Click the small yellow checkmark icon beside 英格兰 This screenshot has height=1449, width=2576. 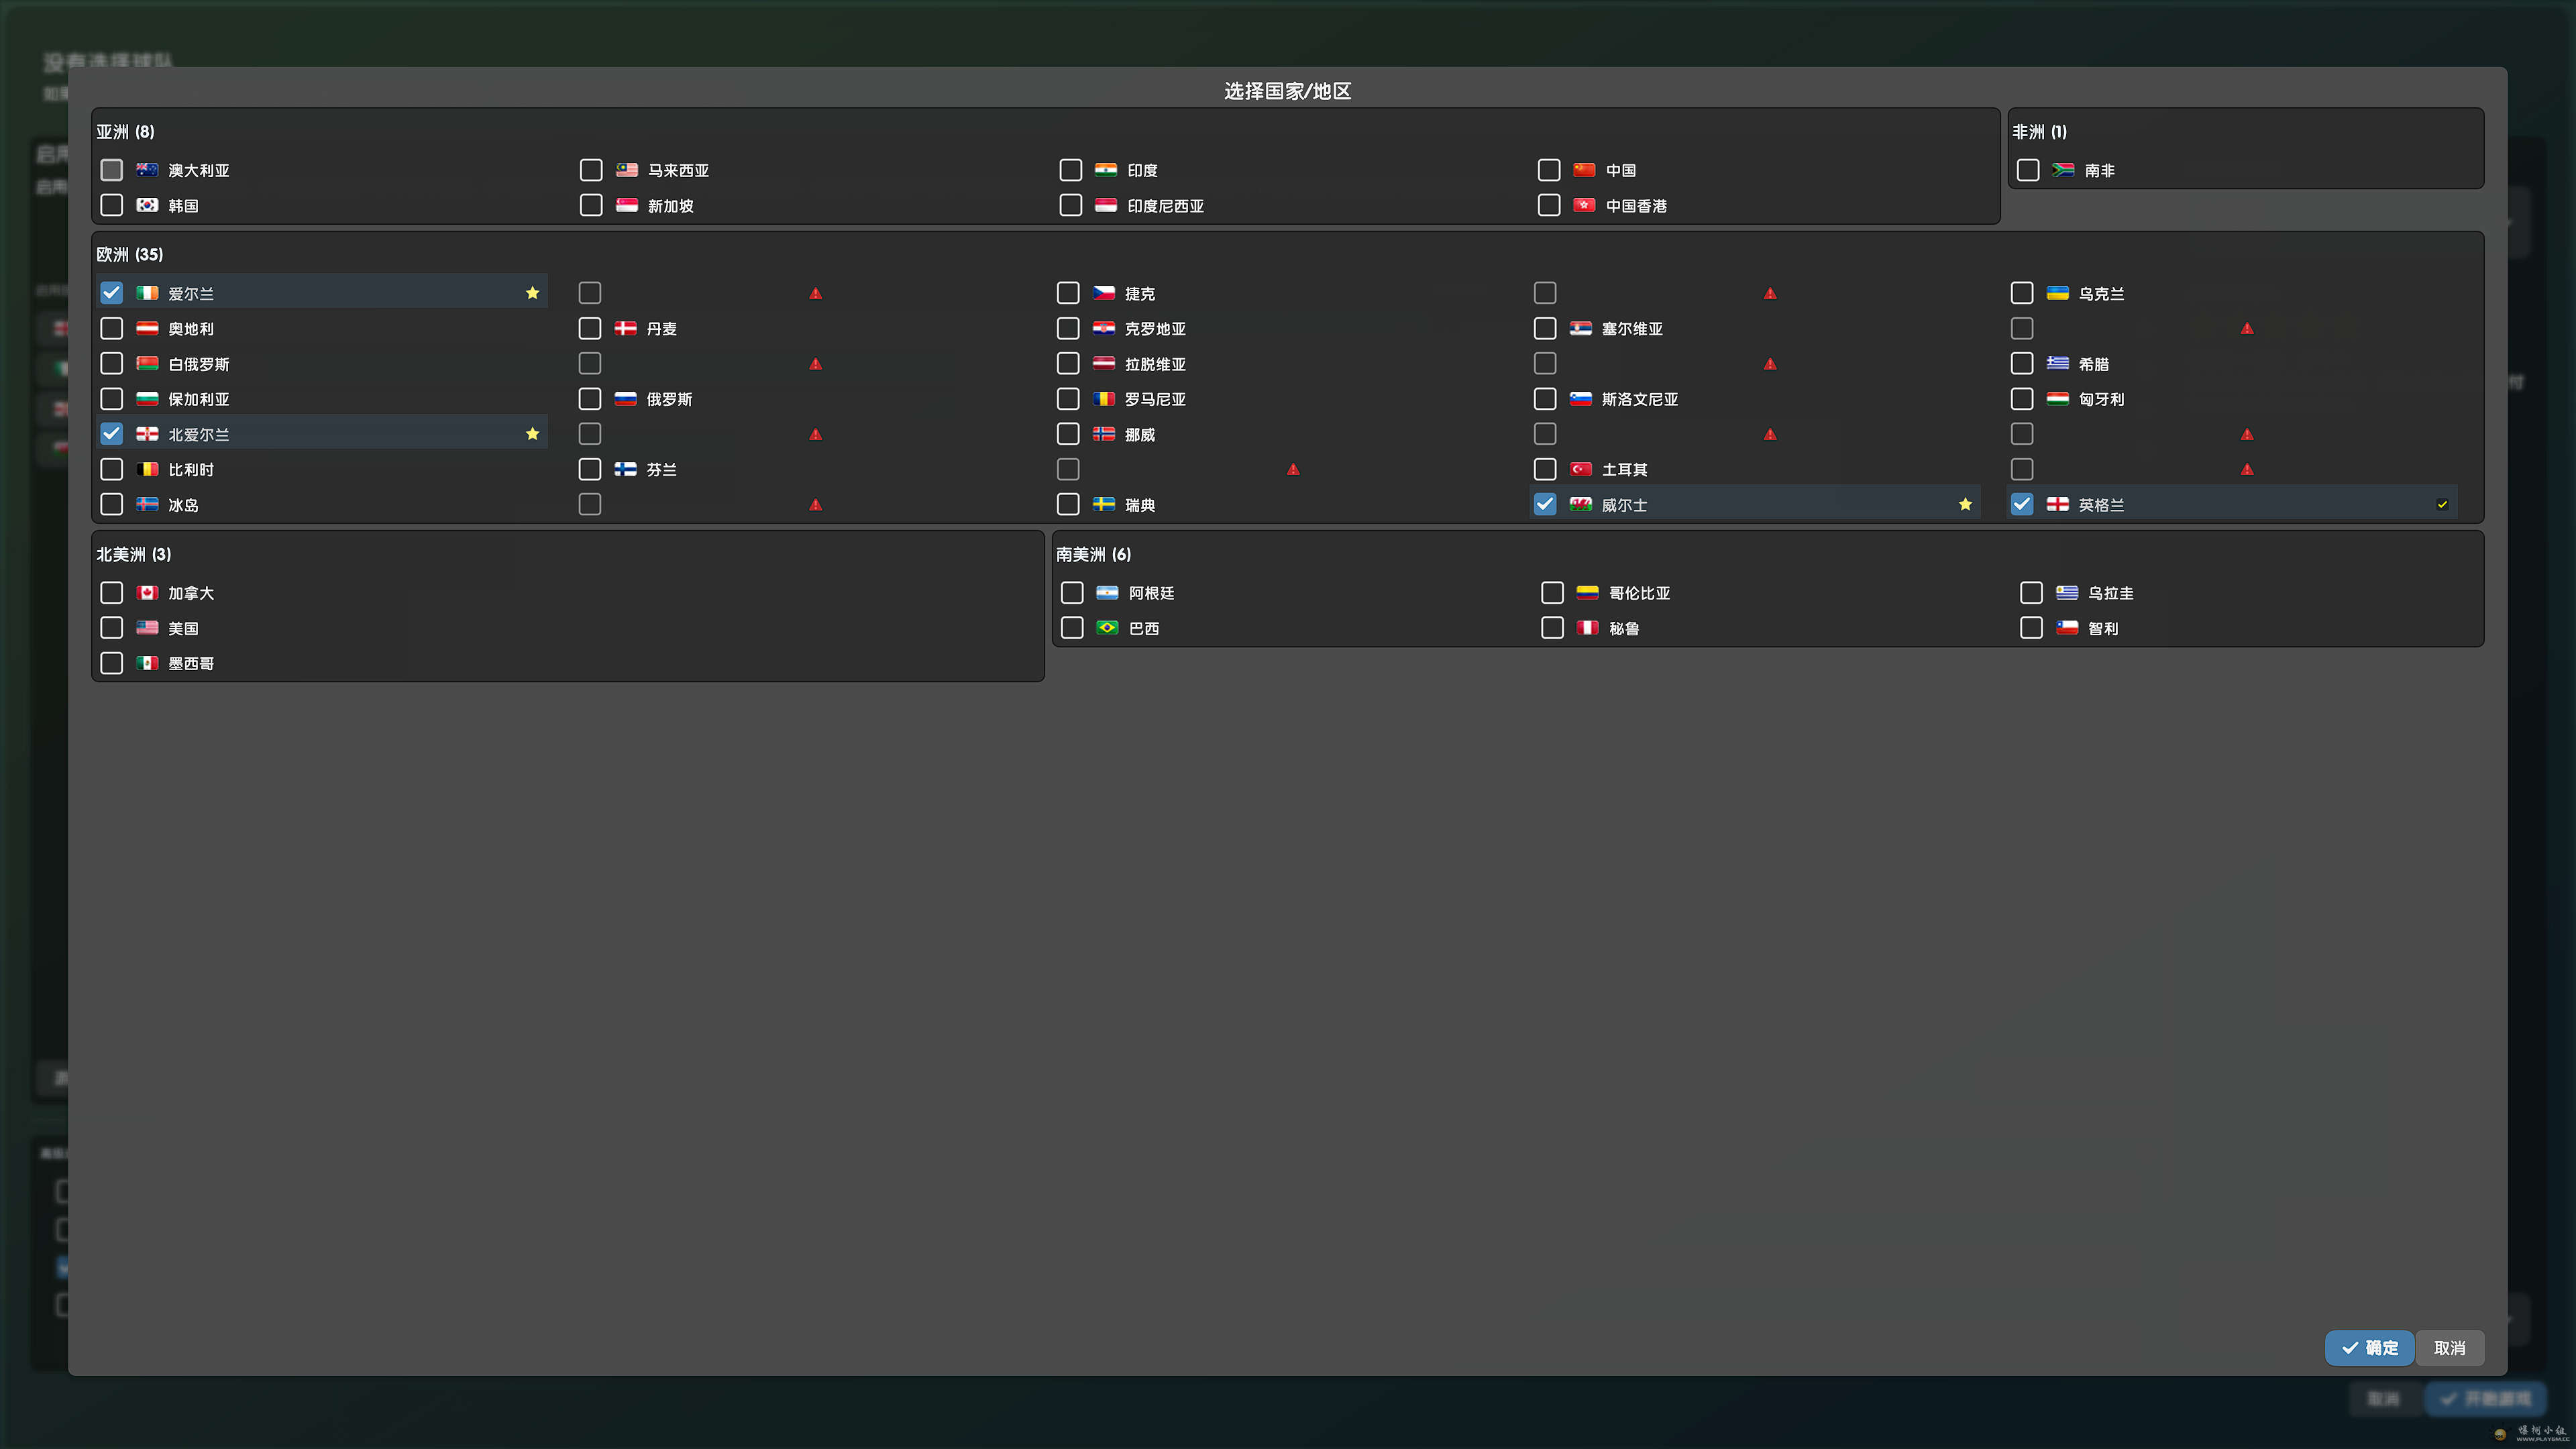click(x=2442, y=505)
